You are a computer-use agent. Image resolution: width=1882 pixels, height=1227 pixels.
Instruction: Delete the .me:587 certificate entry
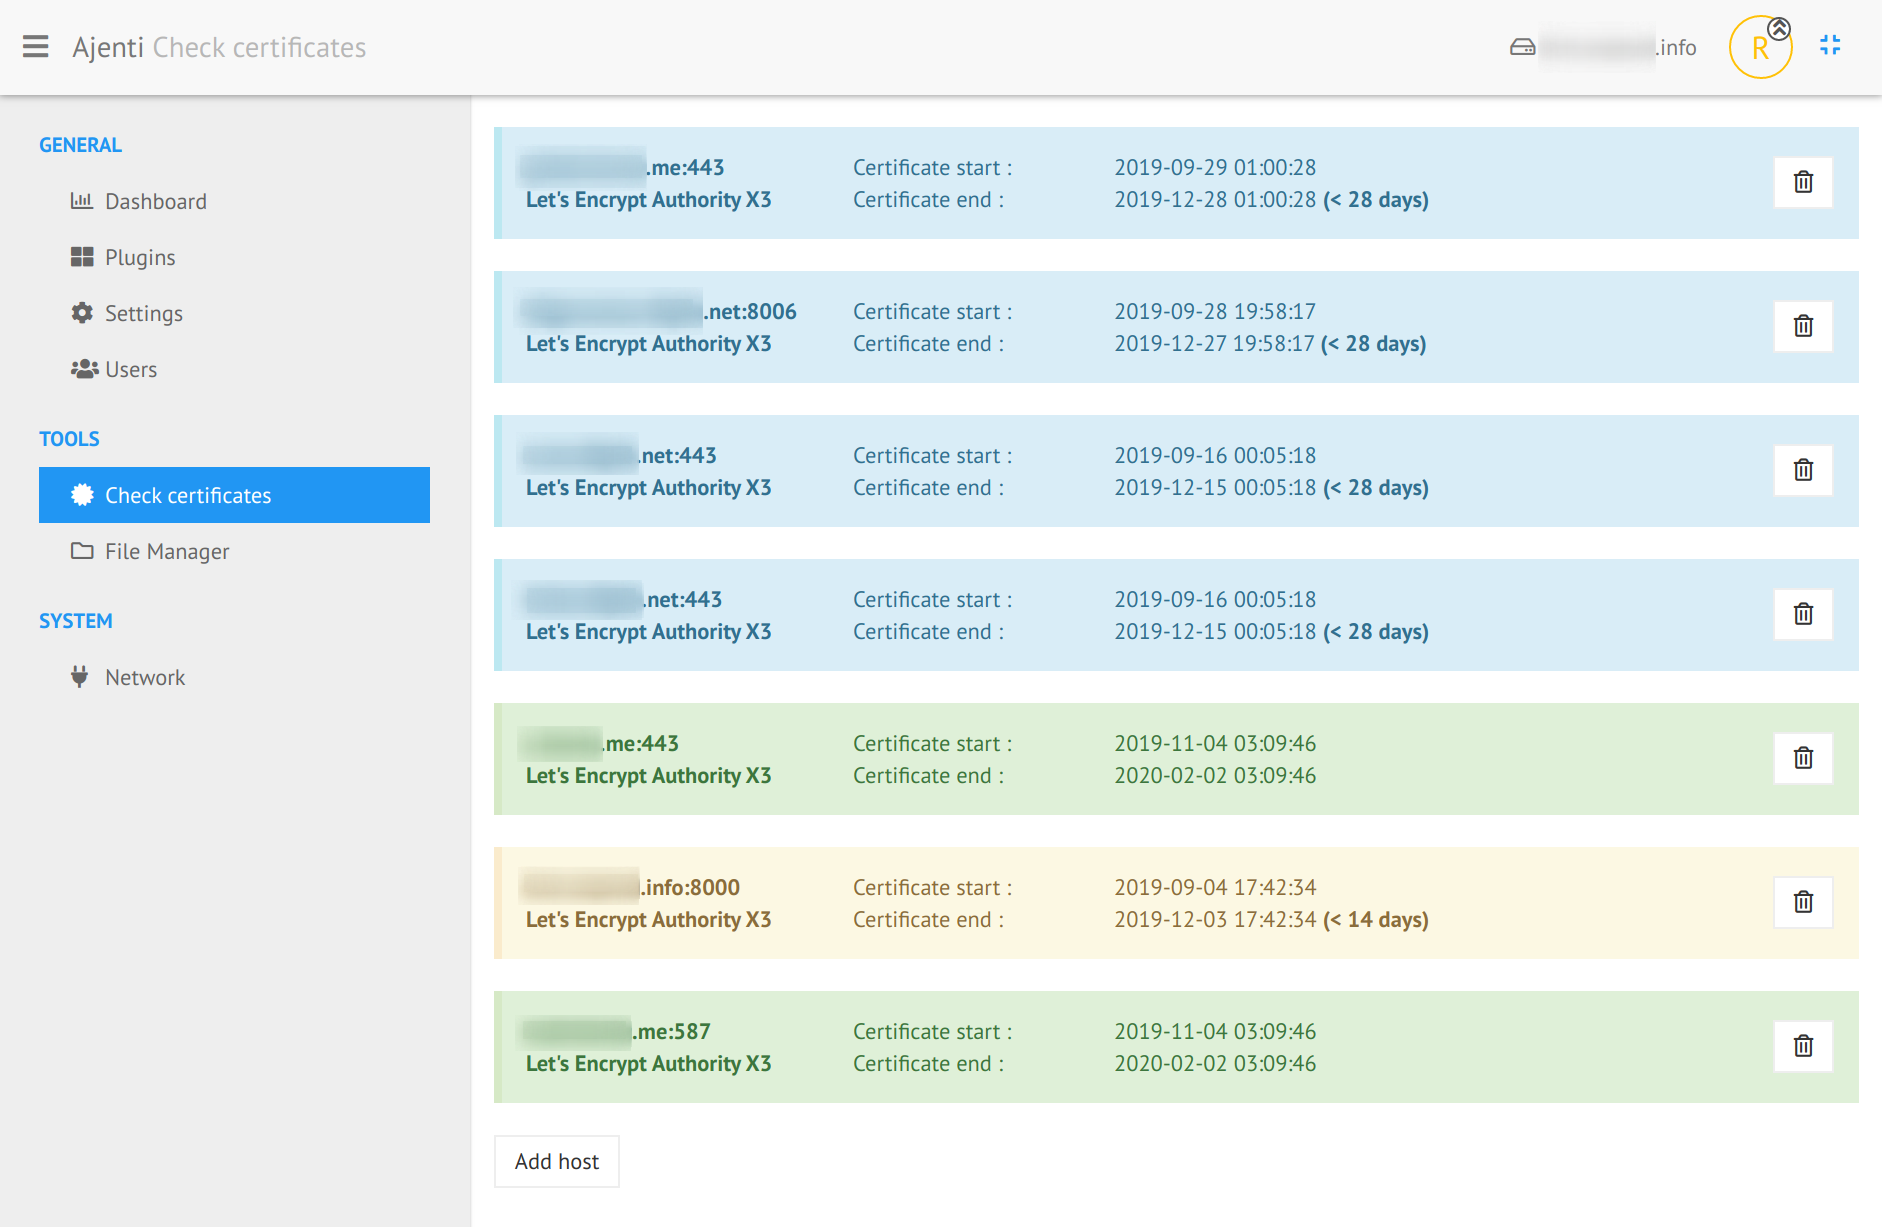1803,1046
